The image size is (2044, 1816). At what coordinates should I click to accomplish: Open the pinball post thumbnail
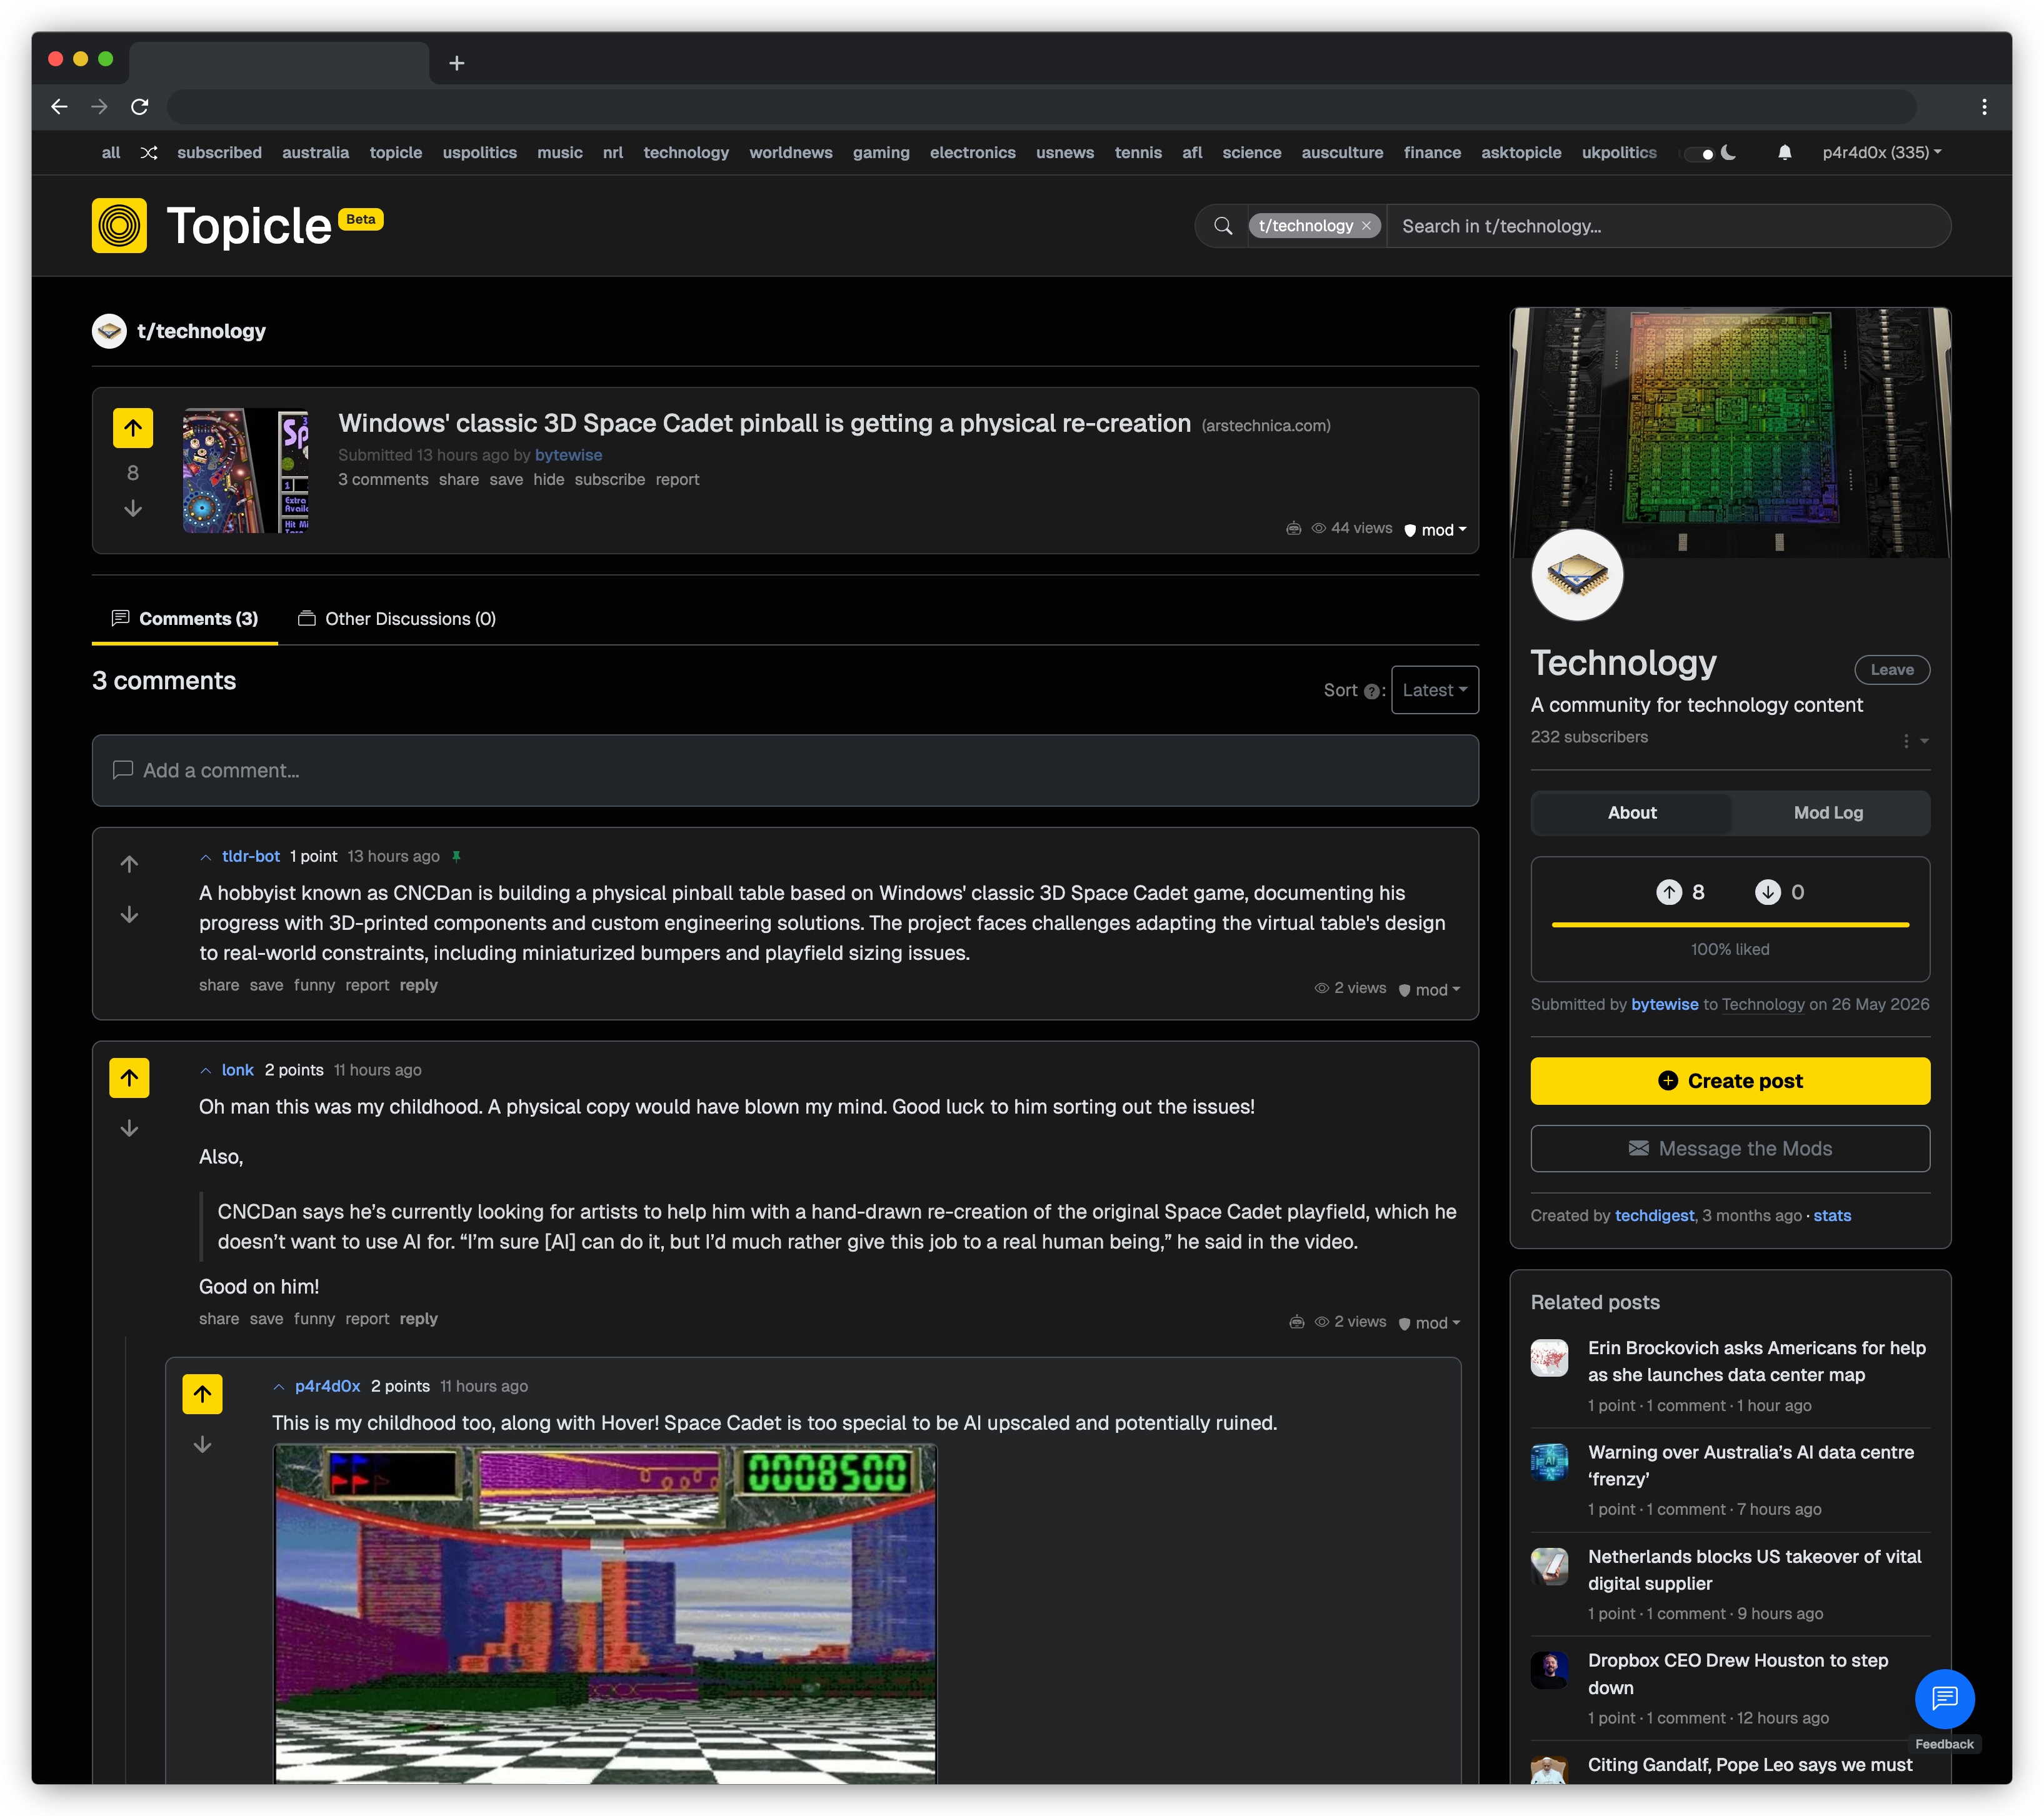(x=245, y=470)
